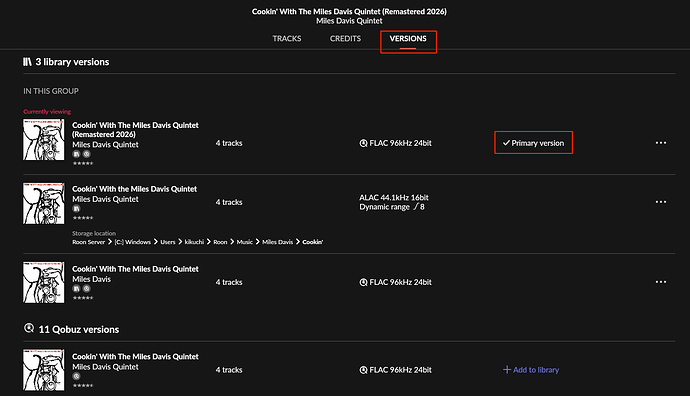Open the 'Cookin' With the Miles Davis Quintet' ALAC title
Viewport: 690px width, 396px height.
135,189
